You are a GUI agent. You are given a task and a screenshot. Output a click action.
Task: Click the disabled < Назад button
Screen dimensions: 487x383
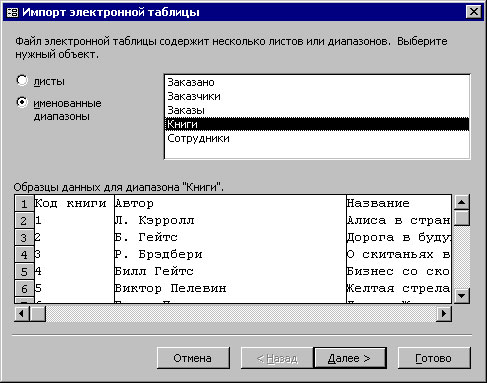(x=277, y=358)
